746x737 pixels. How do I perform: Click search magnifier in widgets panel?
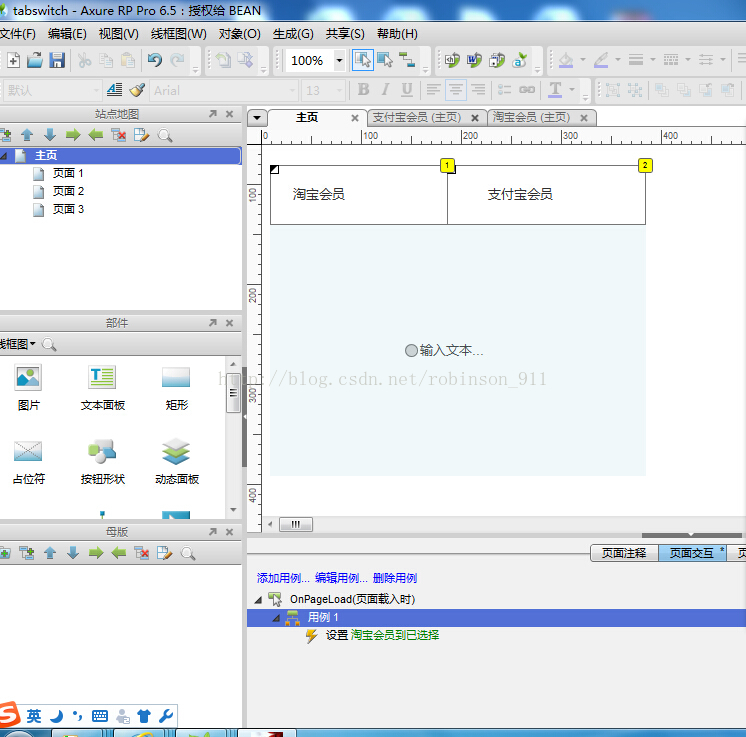[49, 344]
